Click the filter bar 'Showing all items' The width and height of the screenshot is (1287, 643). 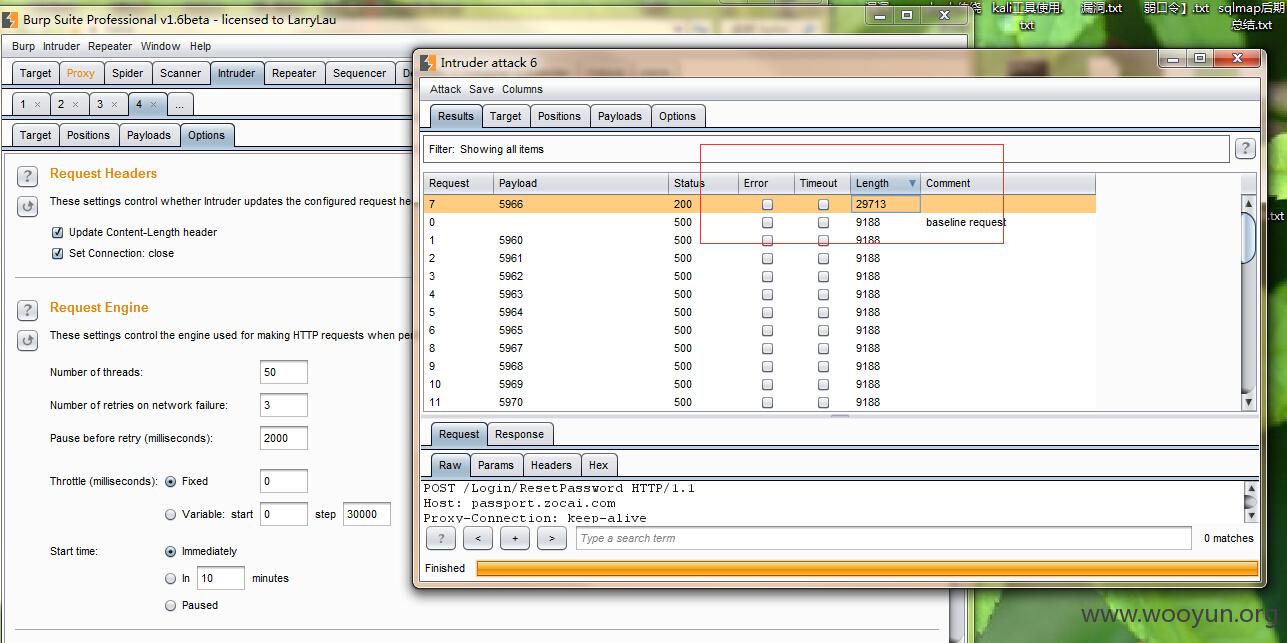(826, 149)
